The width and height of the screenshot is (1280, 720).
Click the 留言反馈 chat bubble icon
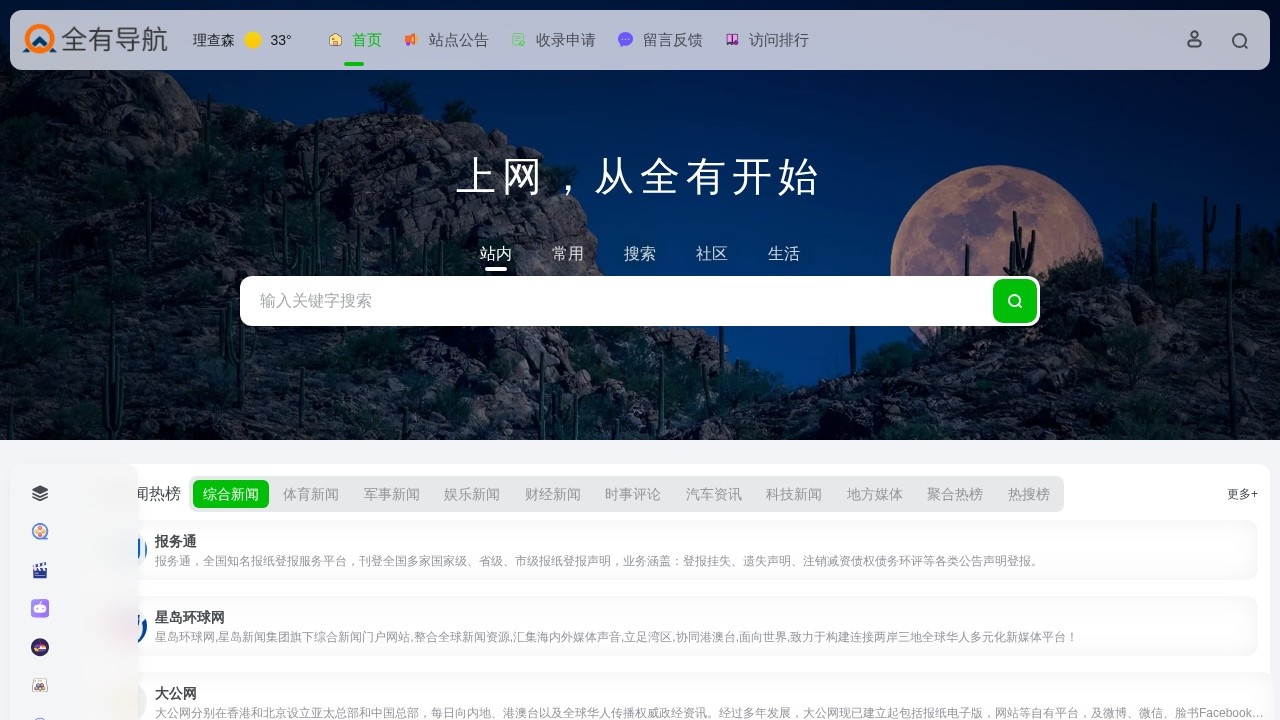point(625,40)
